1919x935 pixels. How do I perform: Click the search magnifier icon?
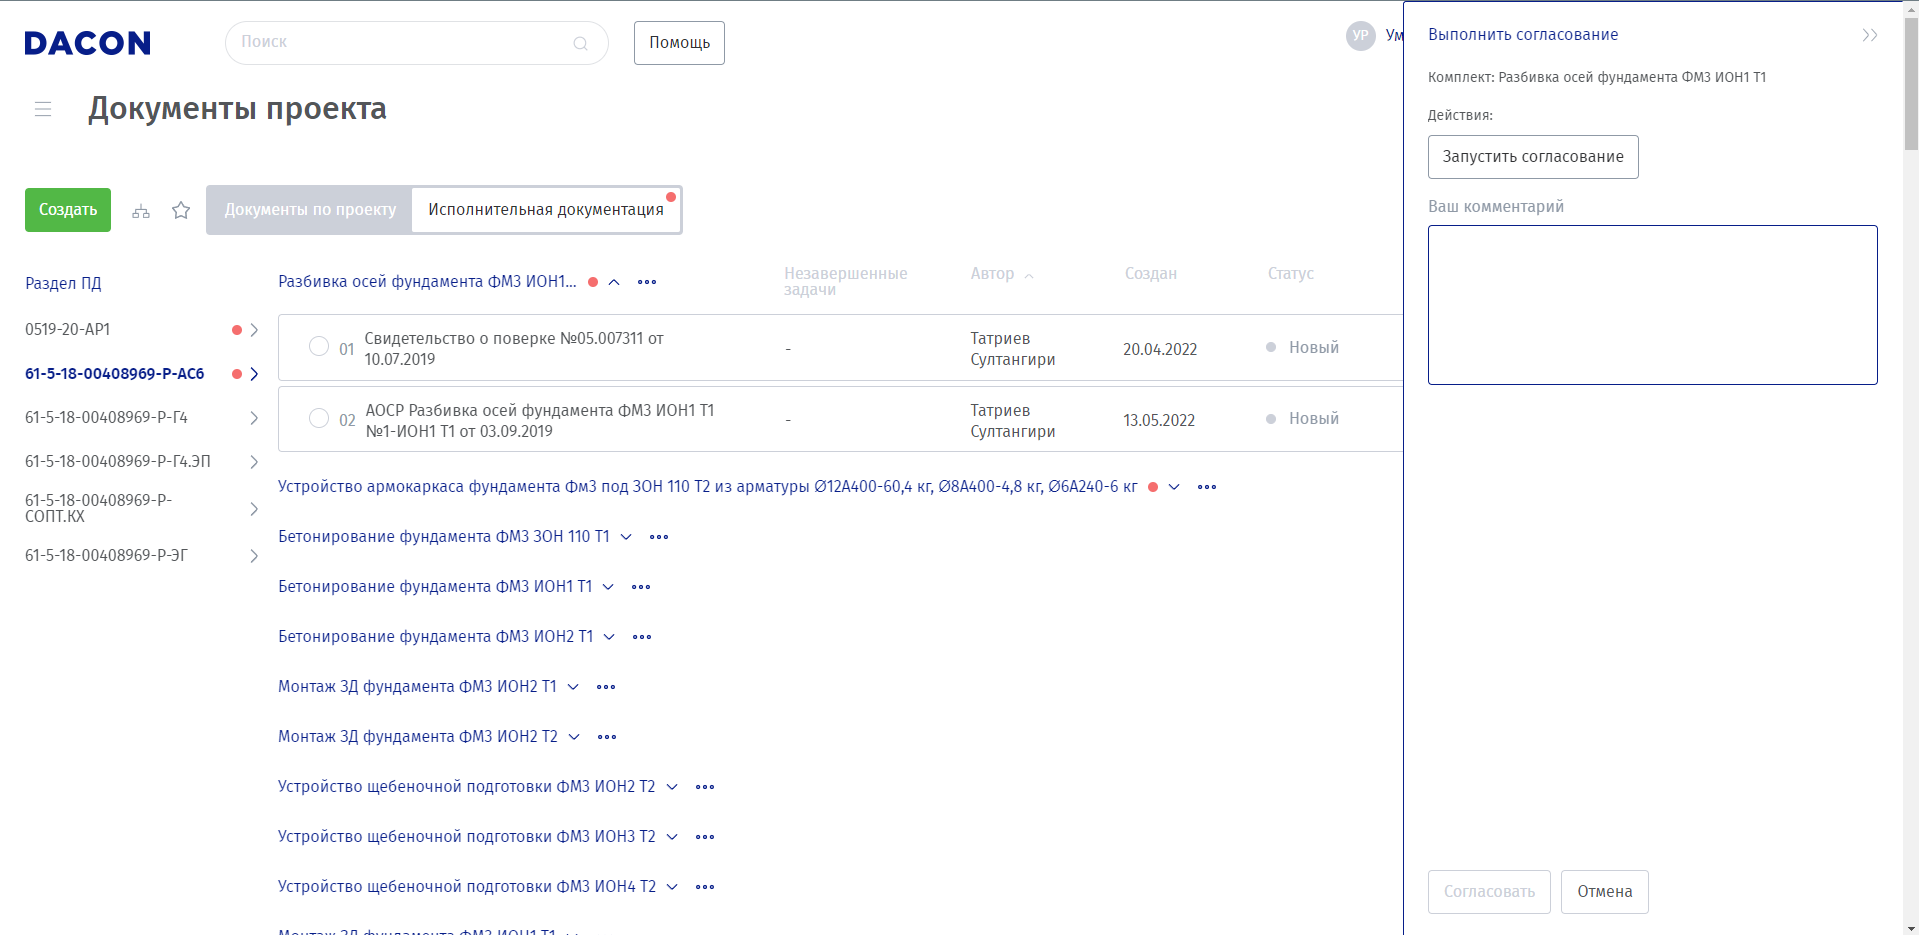point(580,43)
